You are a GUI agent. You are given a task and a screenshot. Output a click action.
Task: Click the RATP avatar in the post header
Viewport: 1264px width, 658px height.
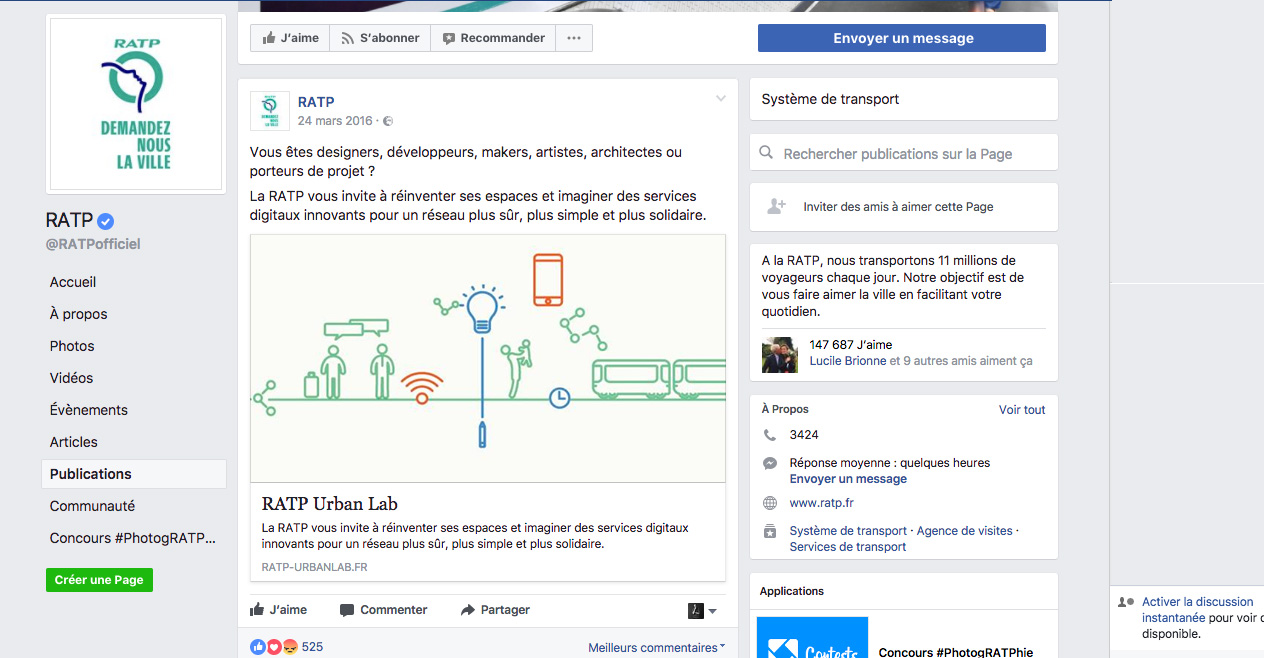coord(270,111)
